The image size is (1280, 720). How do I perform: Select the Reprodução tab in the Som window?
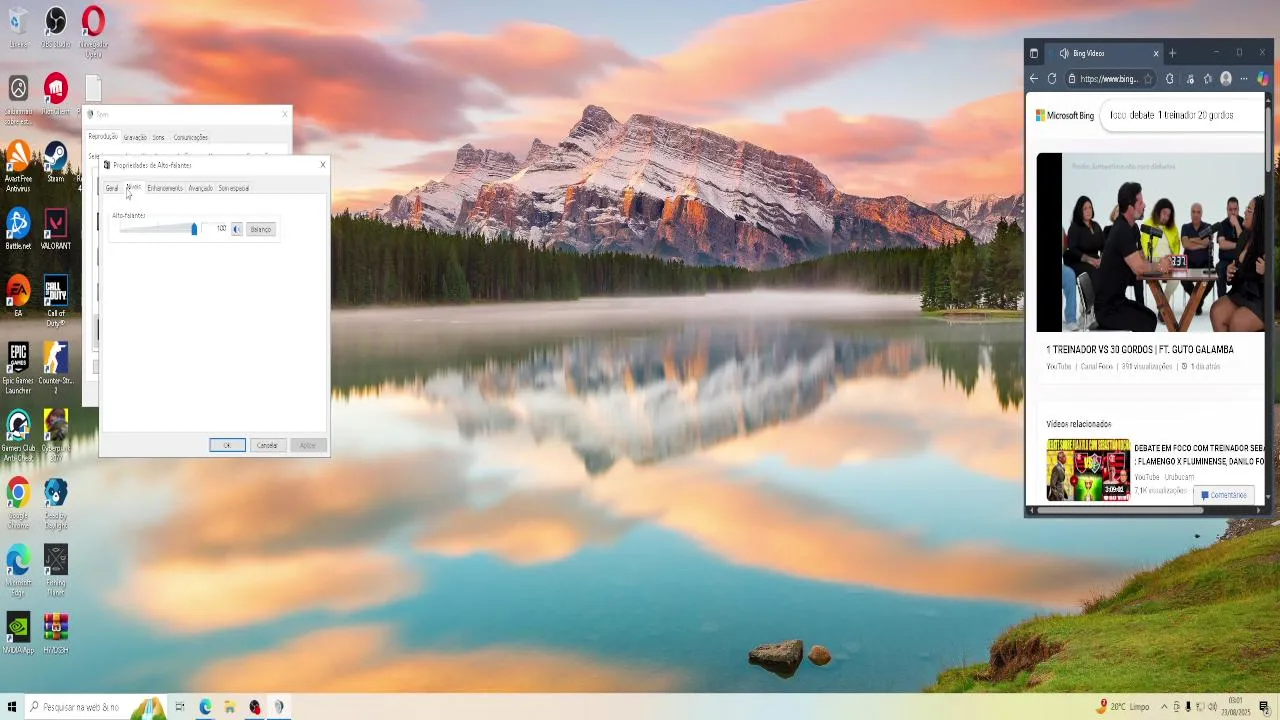click(103, 136)
